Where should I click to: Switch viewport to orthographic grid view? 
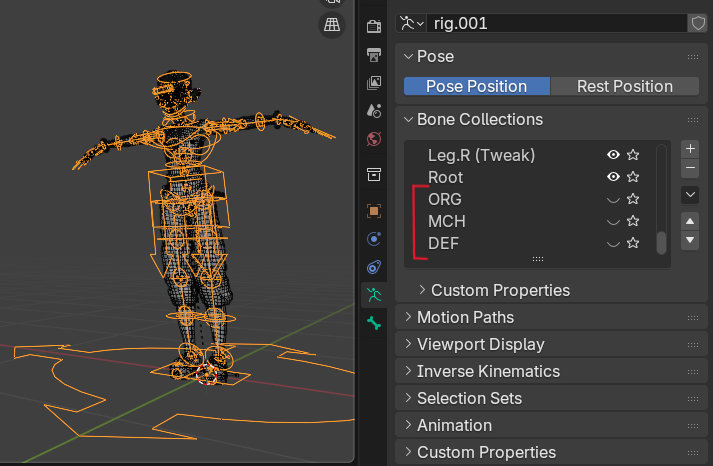coord(332,26)
